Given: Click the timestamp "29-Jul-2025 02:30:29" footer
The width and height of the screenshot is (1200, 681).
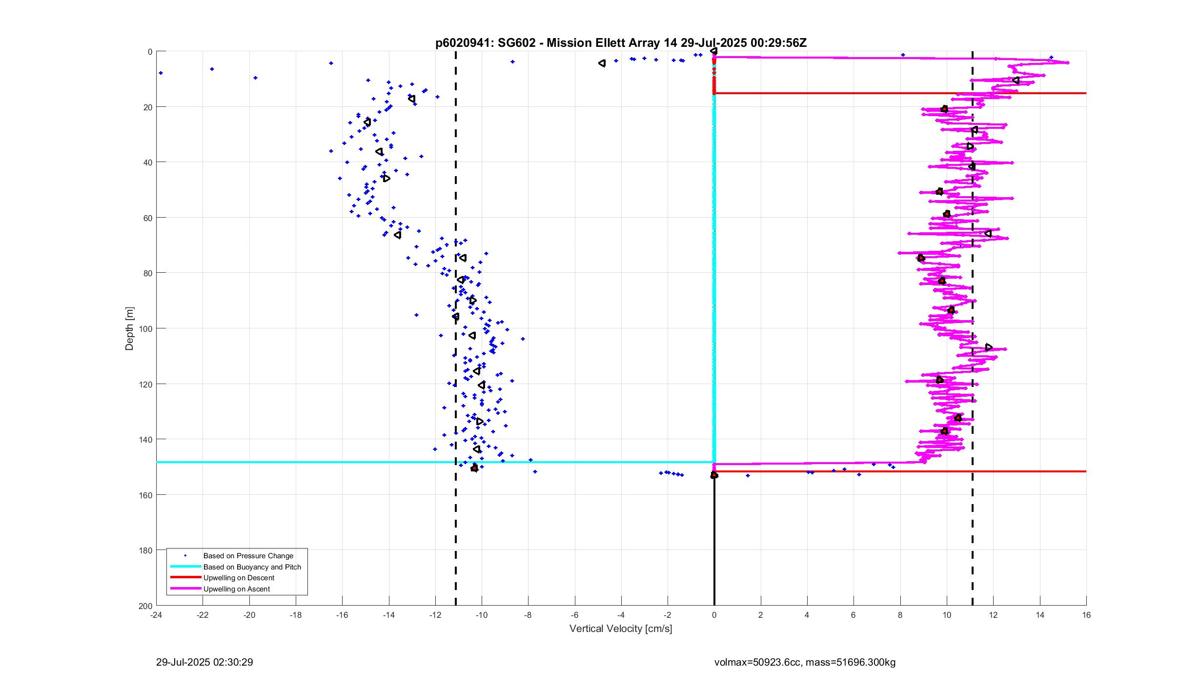Looking at the screenshot, I should pyautogui.click(x=204, y=662).
